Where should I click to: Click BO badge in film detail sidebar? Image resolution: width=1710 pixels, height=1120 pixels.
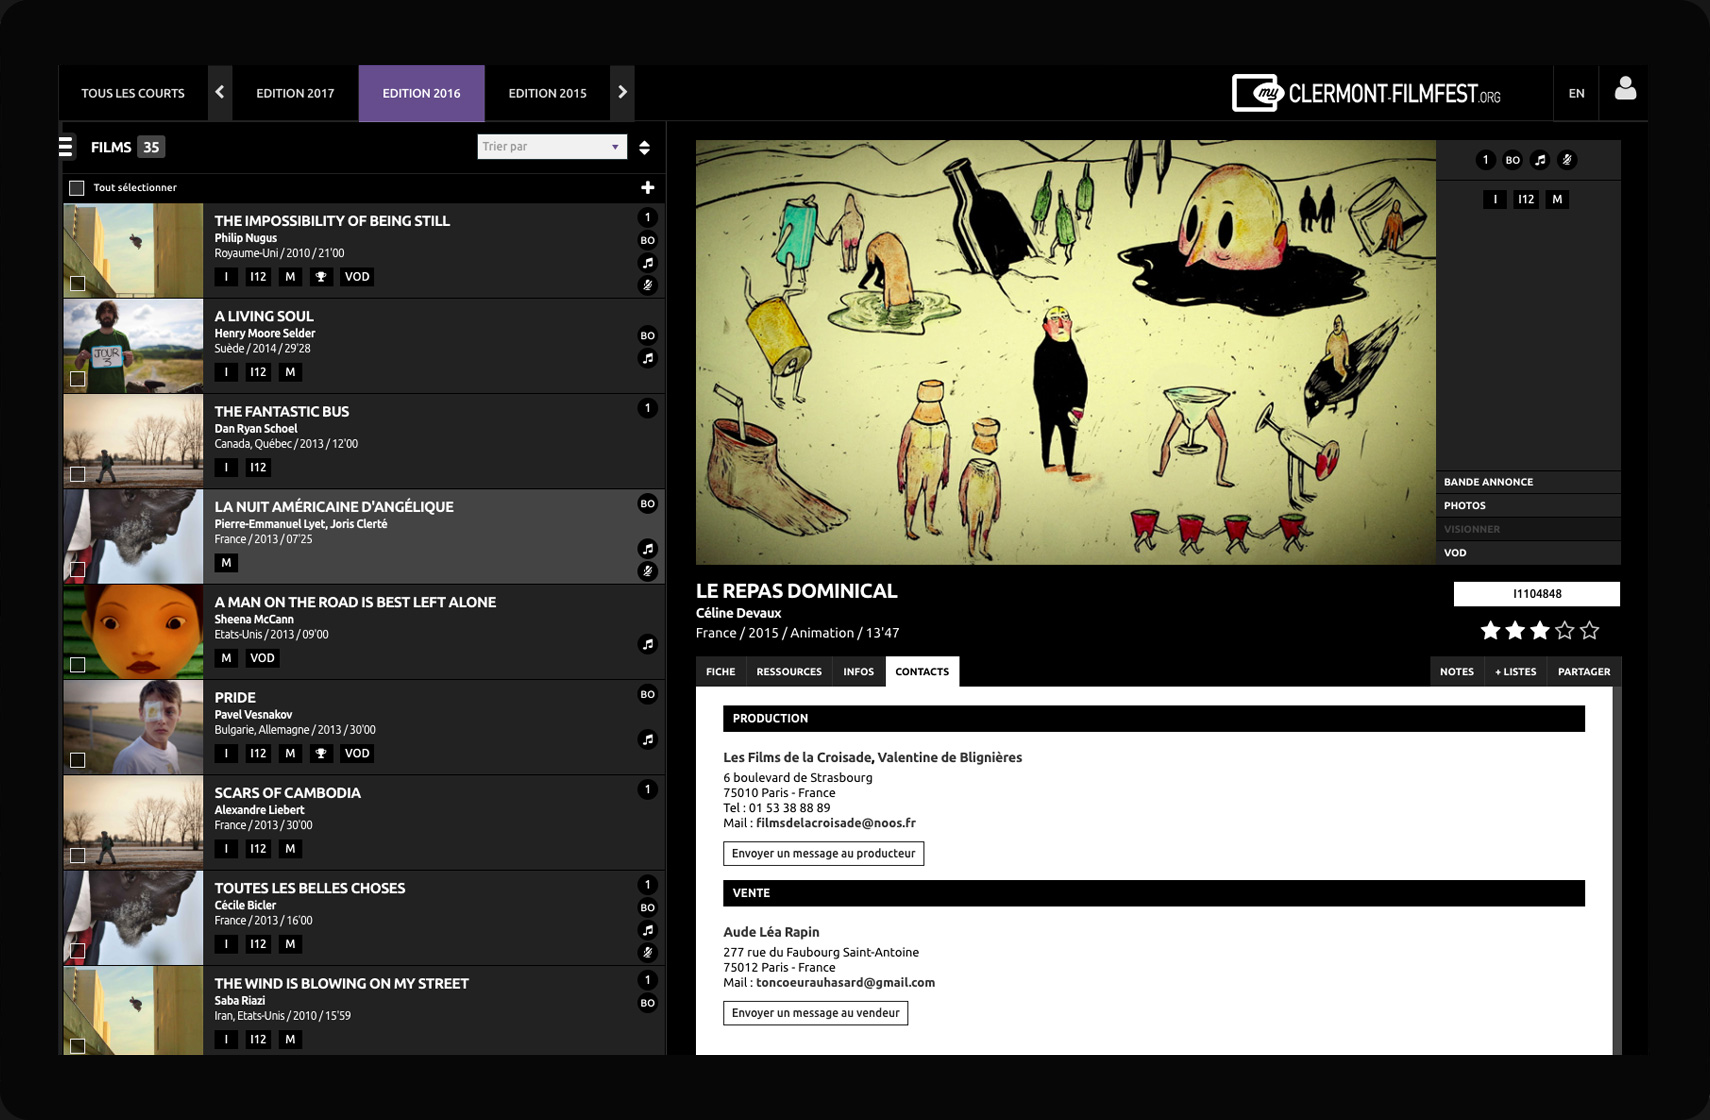pos(1513,160)
